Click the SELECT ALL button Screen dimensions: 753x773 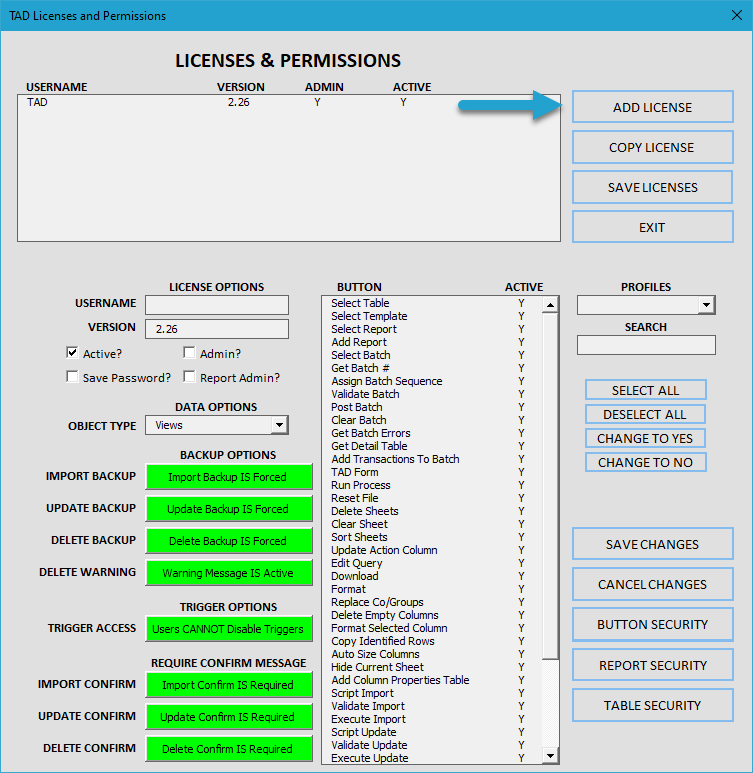click(645, 390)
